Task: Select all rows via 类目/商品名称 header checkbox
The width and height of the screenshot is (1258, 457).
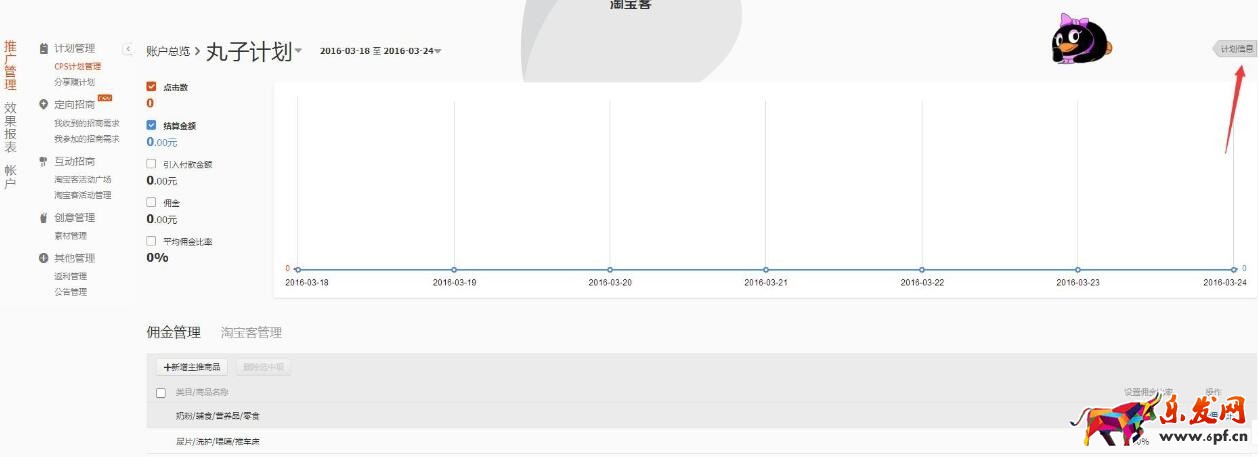Action: pyautogui.click(x=161, y=393)
